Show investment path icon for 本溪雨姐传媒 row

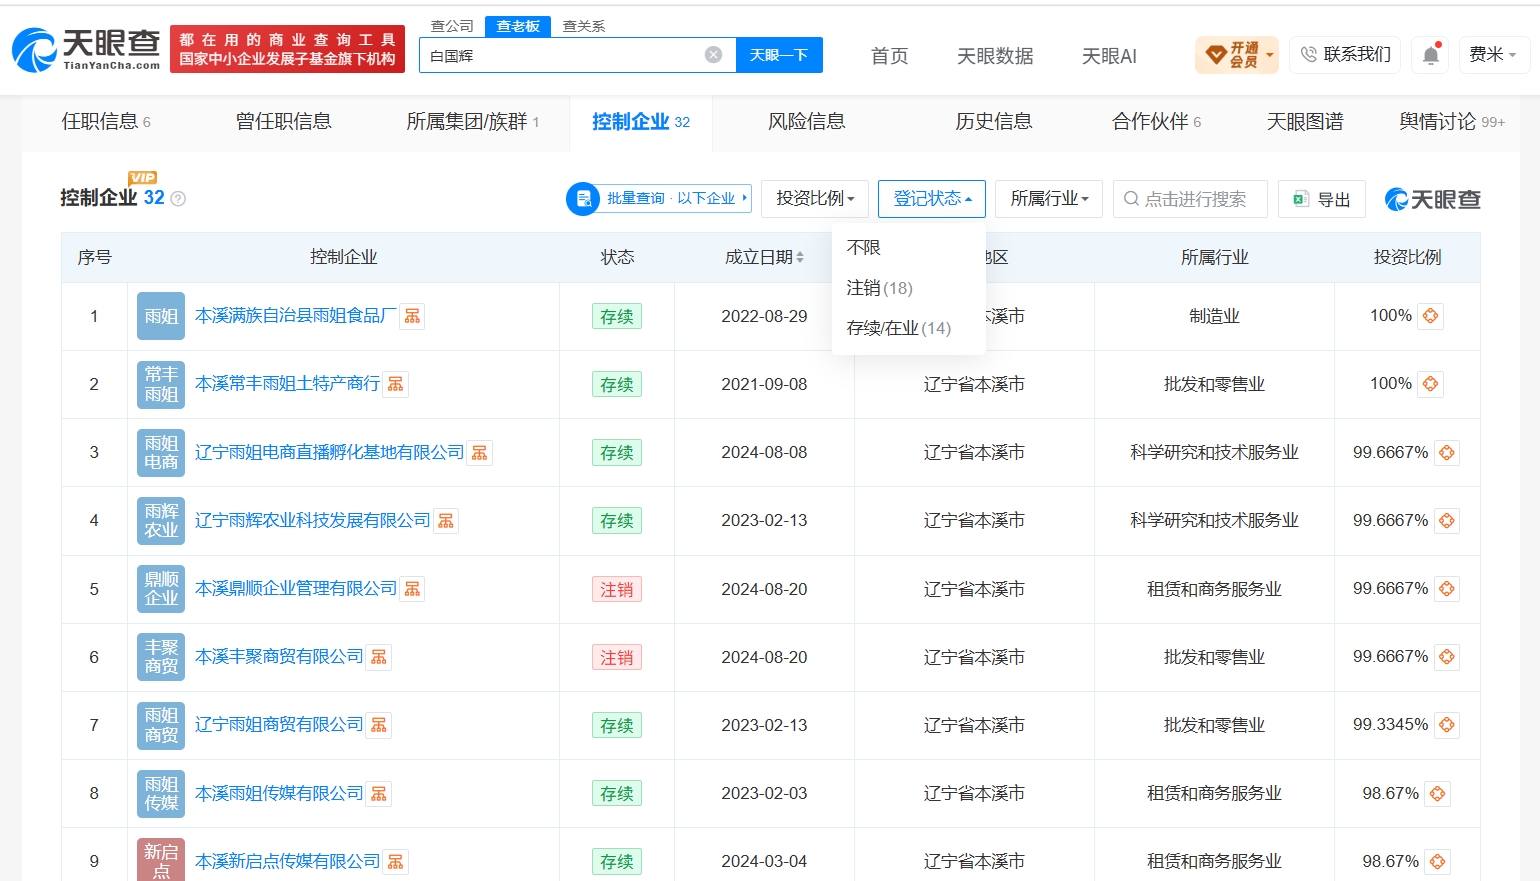pos(1438,794)
